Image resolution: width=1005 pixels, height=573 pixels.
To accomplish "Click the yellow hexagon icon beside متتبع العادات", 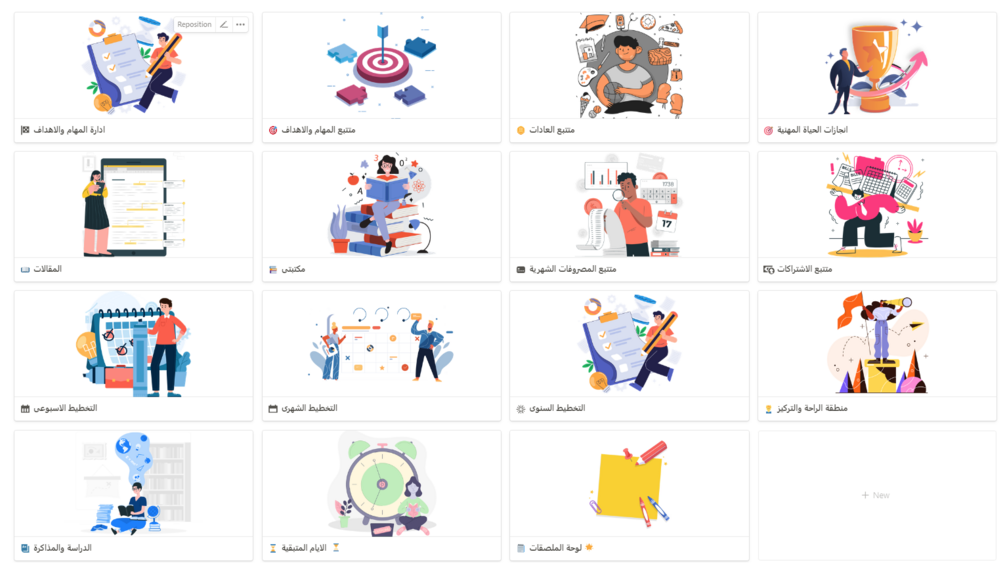I will (521, 130).
